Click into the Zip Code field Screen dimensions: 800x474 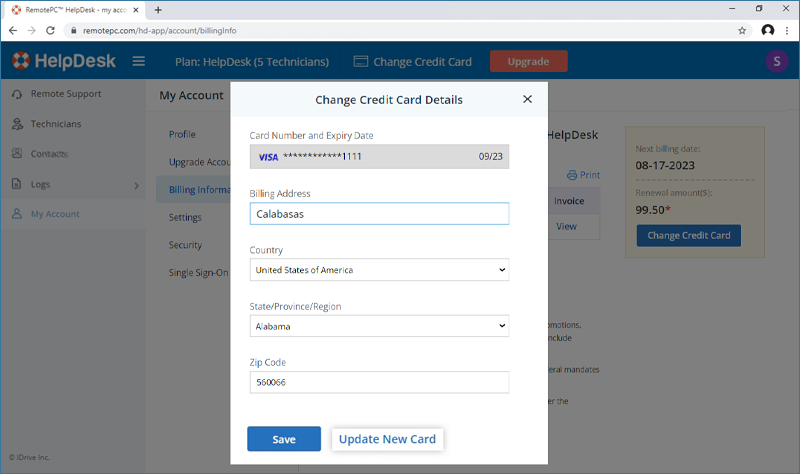(379, 382)
